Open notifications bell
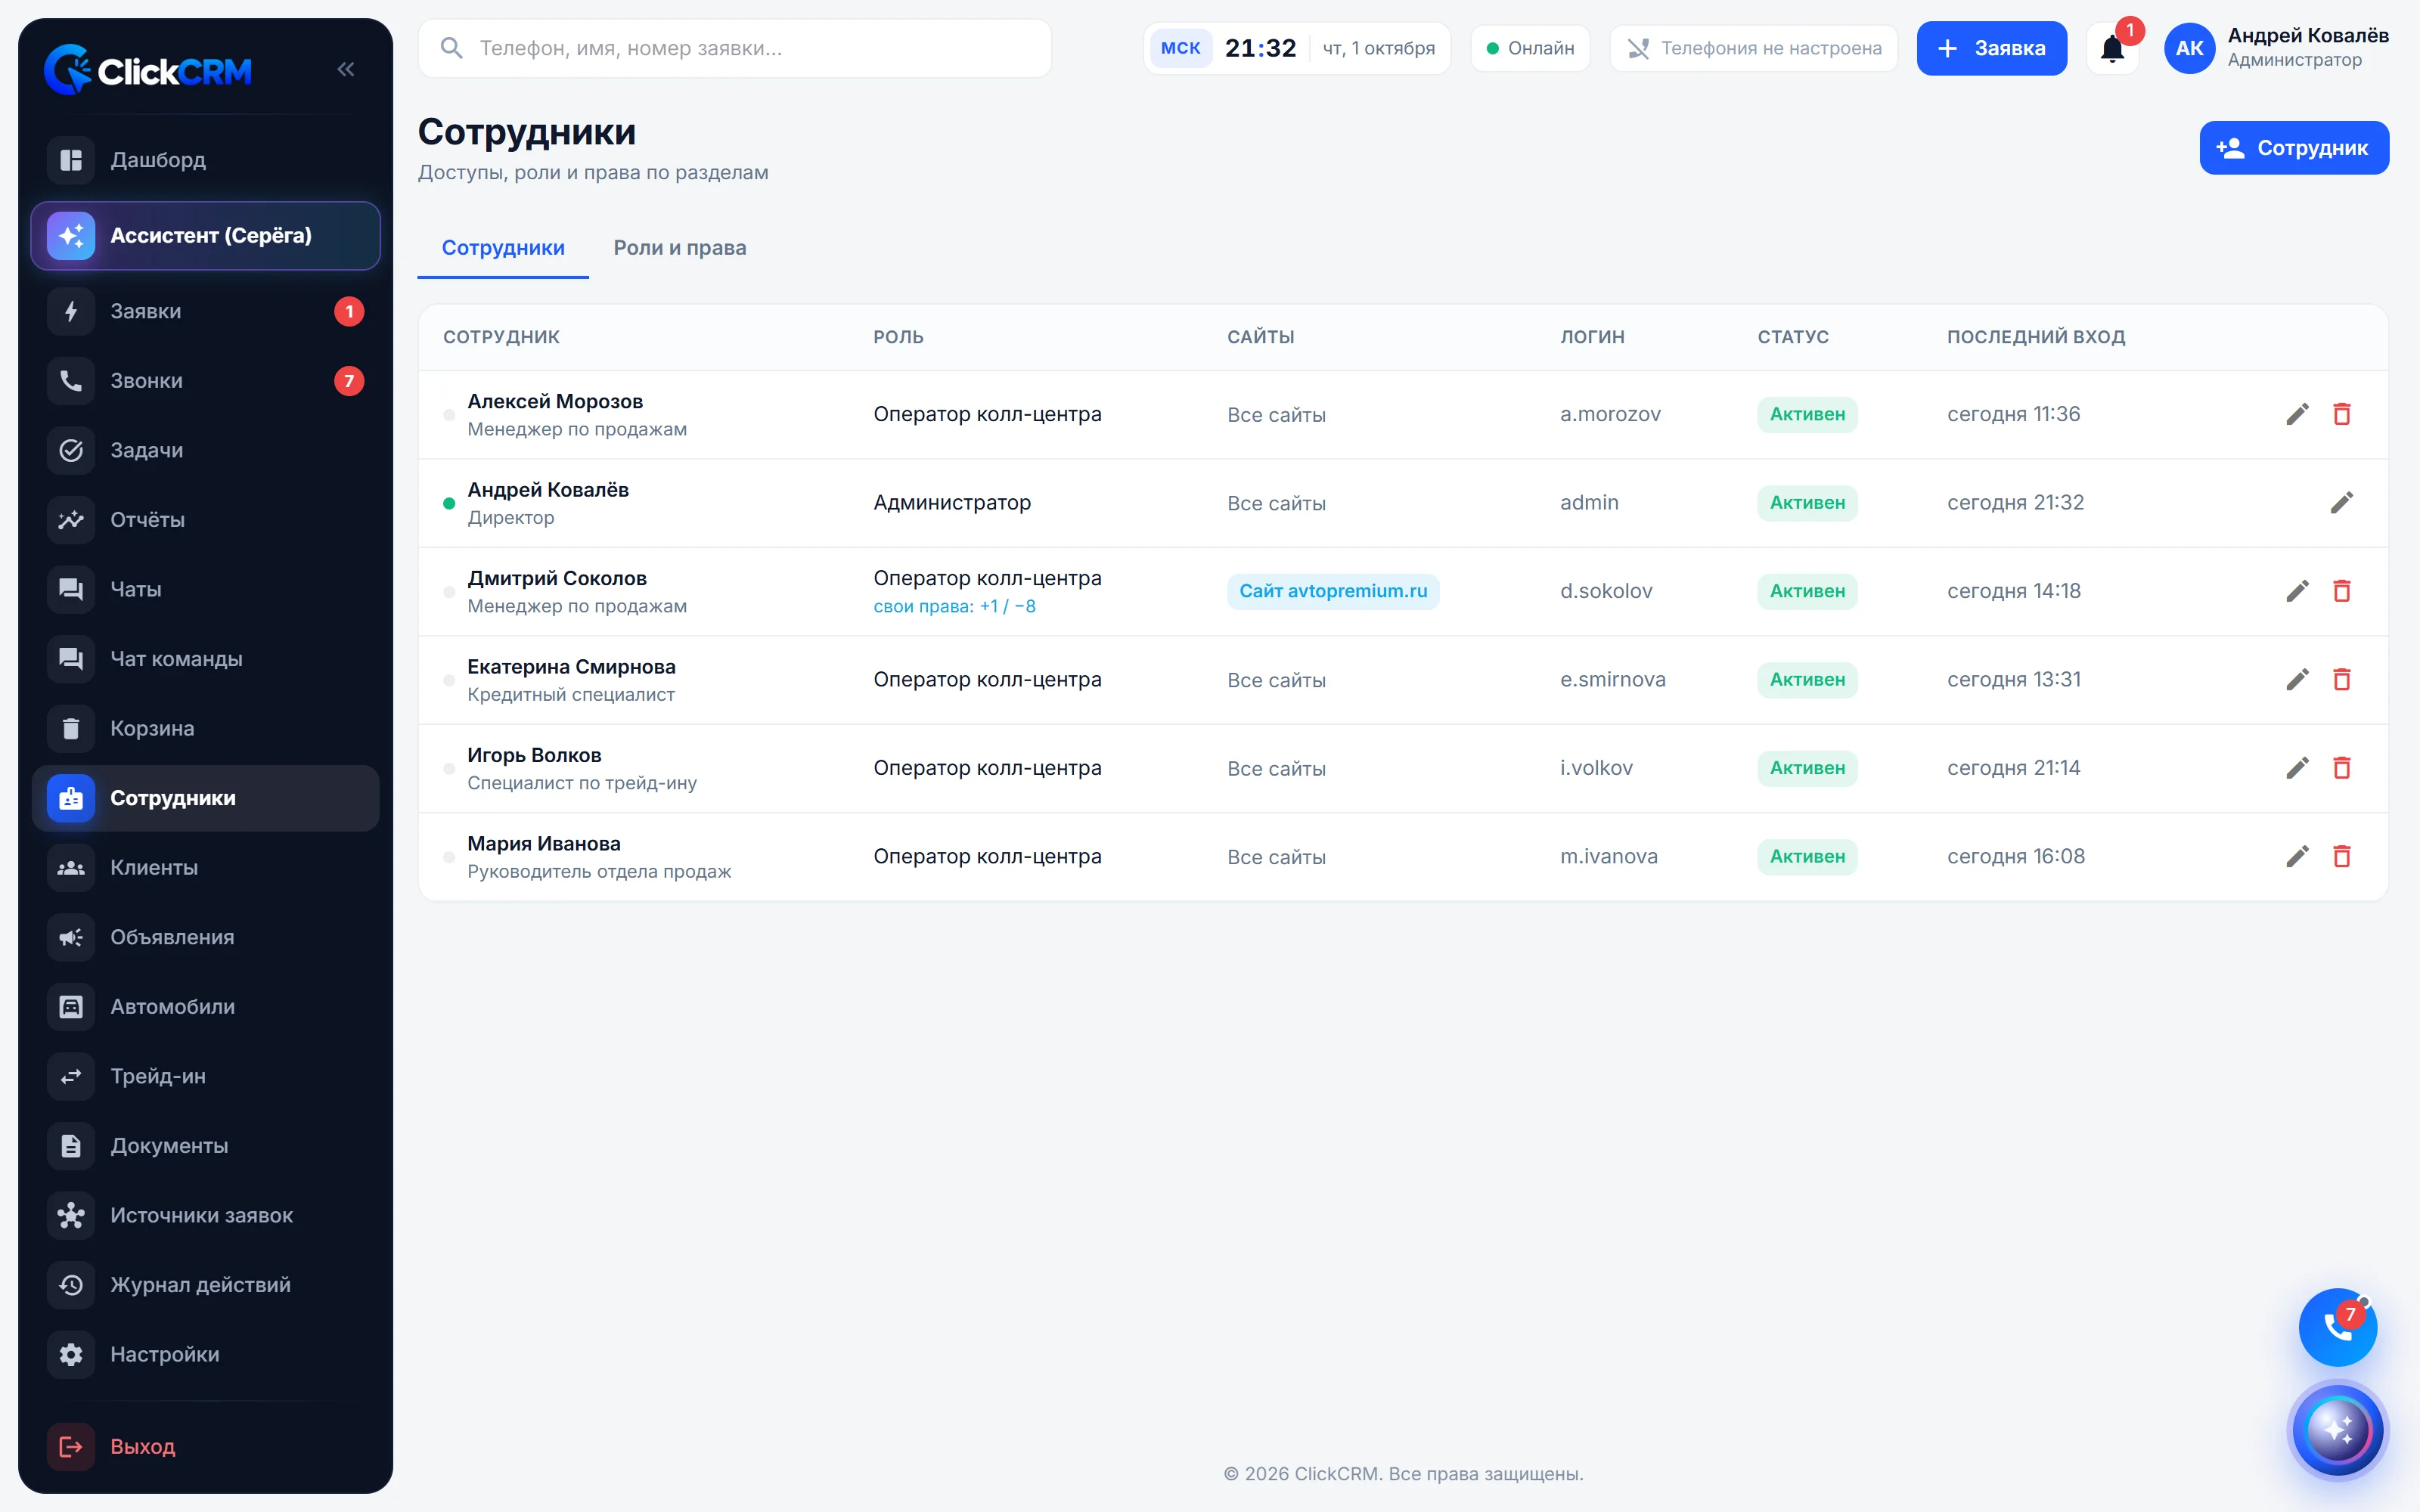 pos(2112,48)
